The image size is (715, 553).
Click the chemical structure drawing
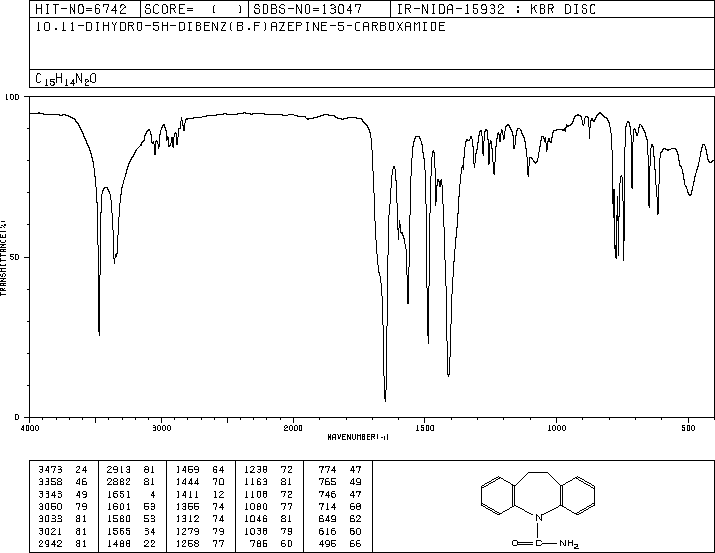click(x=538, y=511)
